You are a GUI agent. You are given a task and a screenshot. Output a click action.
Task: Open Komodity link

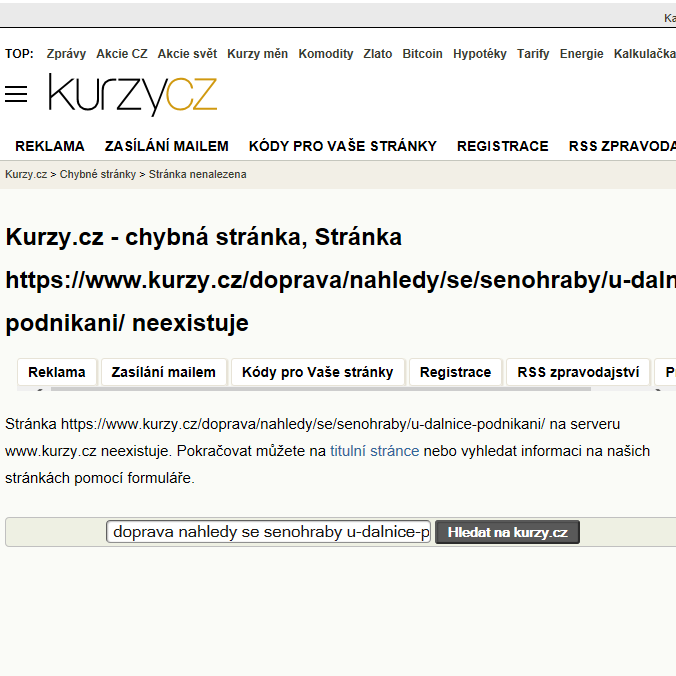[325, 54]
